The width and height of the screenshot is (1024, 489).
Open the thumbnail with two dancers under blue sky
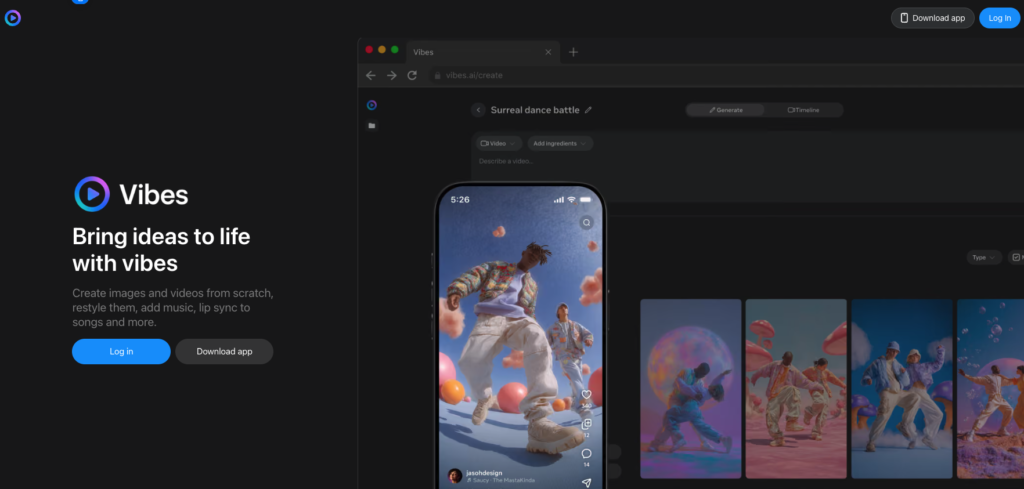pos(902,388)
